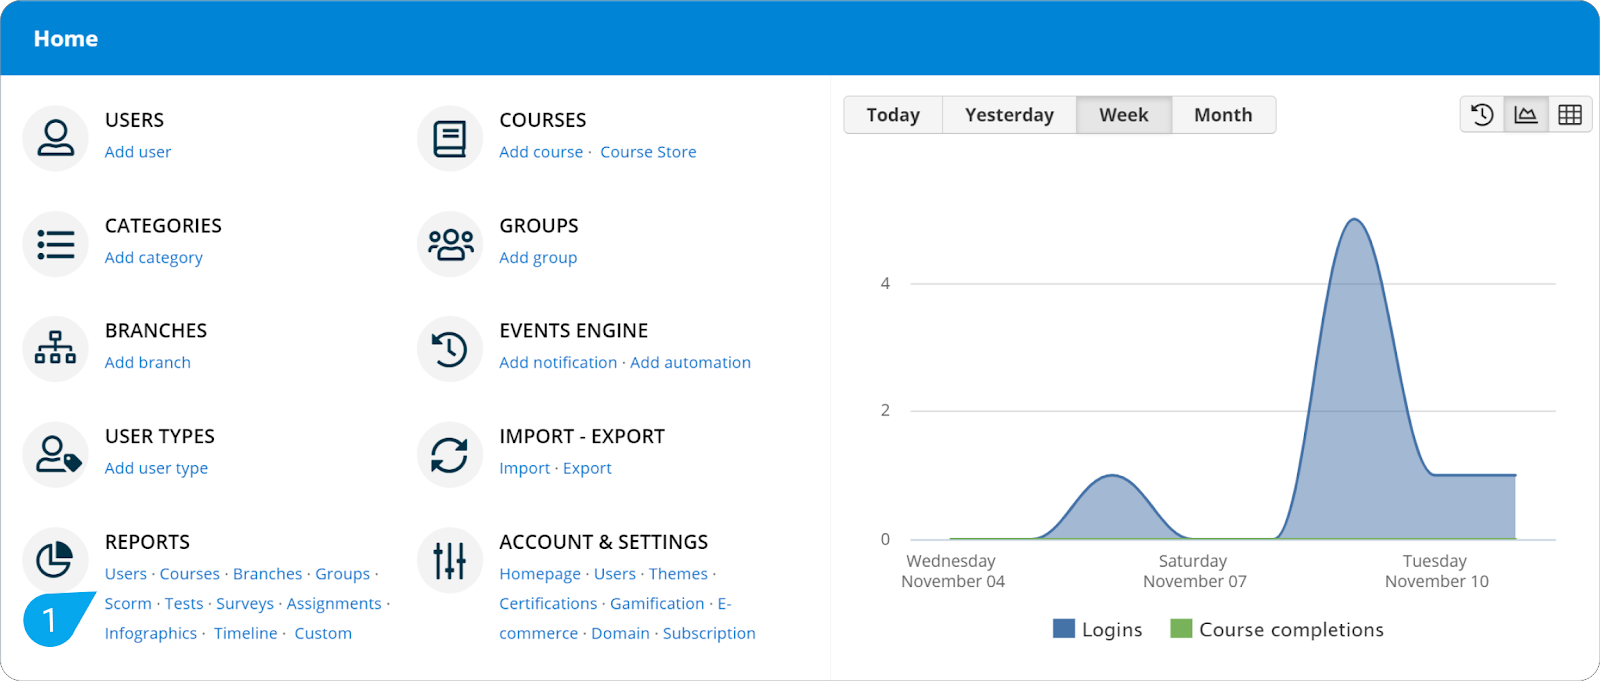Open the Homepage settings link
The height and width of the screenshot is (681, 1600).
coord(540,574)
